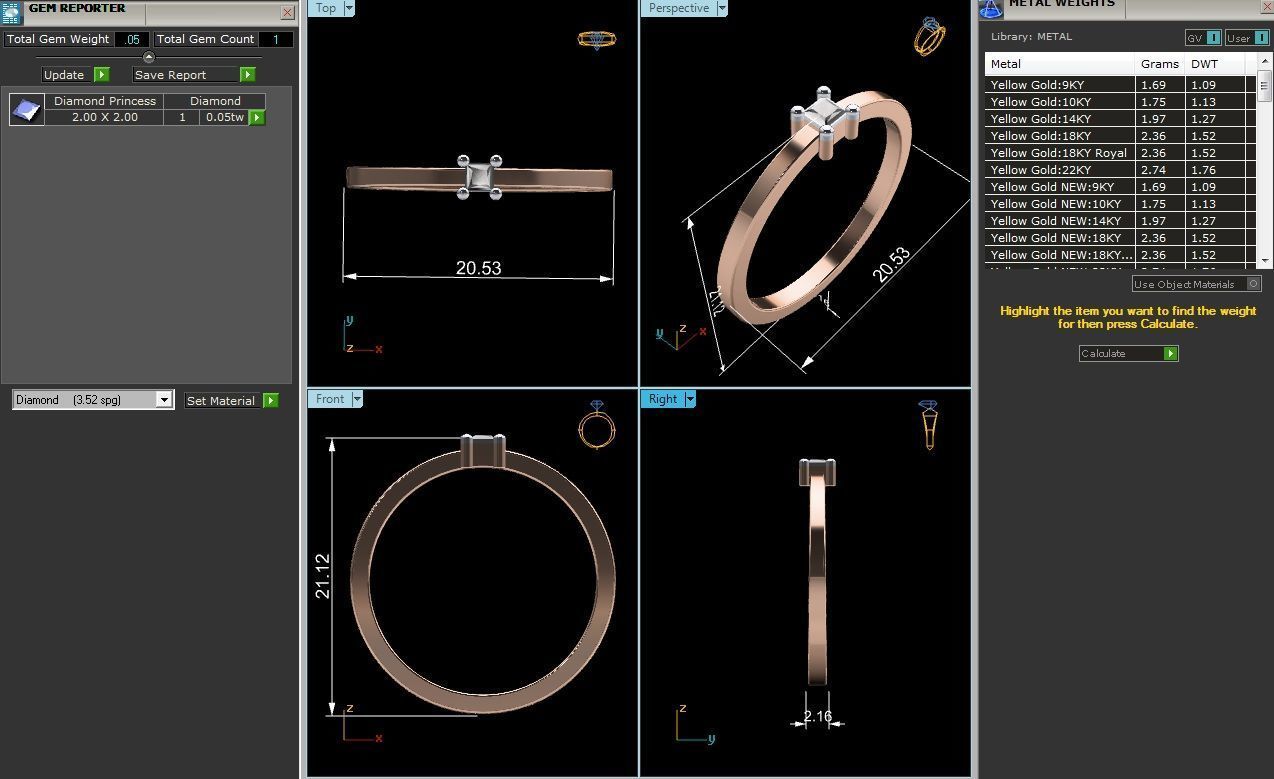This screenshot has height=779, width=1274.
Task: Click the green arrow next to Update
Action: 102,75
